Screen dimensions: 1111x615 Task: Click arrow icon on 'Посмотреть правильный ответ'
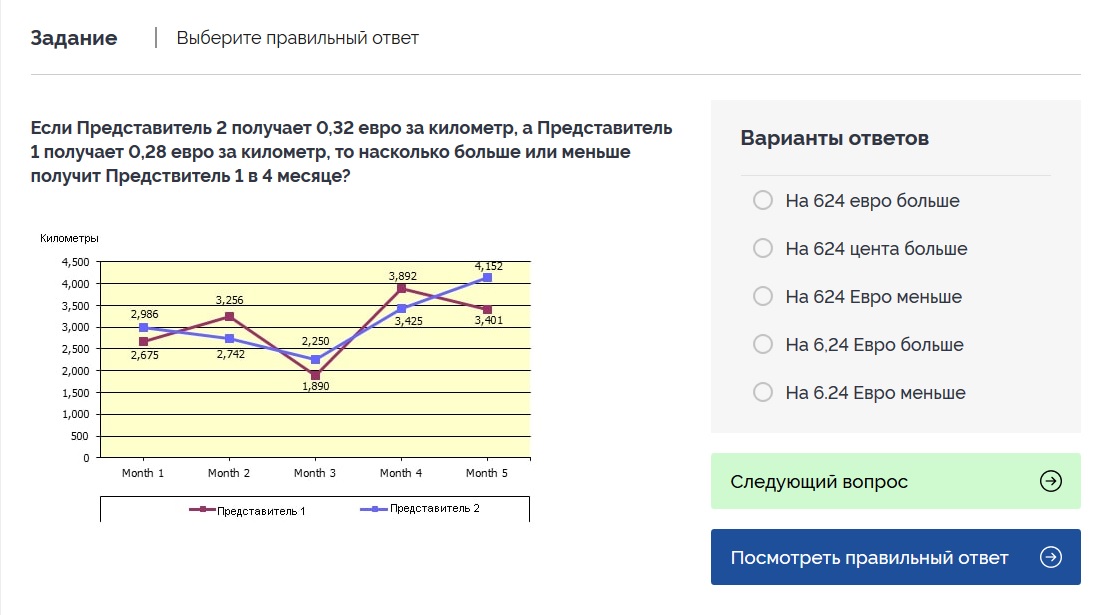pos(1050,557)
